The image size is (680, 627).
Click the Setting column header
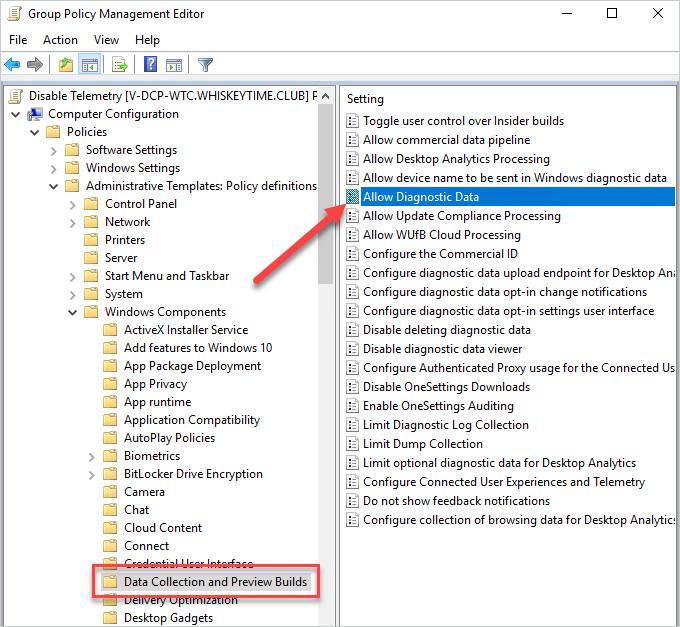[365, 99]
